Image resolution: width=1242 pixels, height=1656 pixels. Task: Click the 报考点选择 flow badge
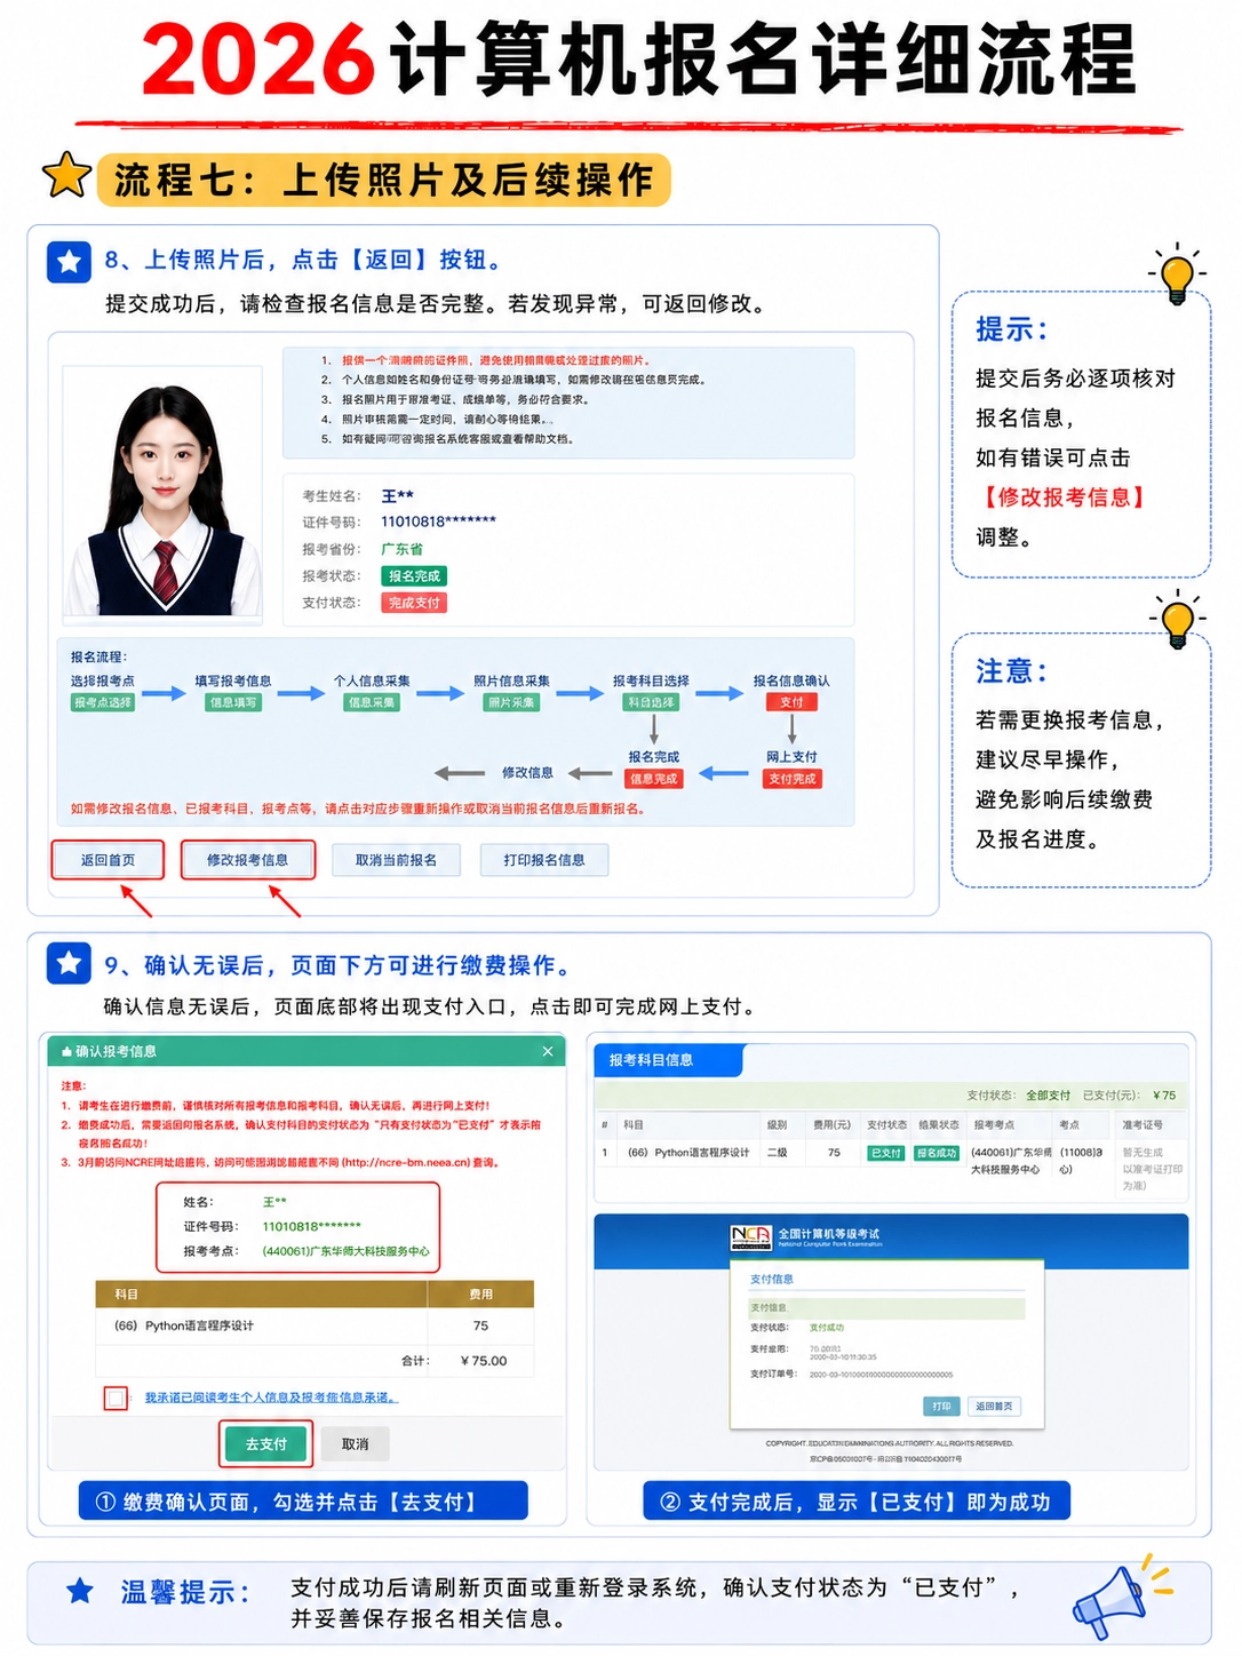pos(103,702)
